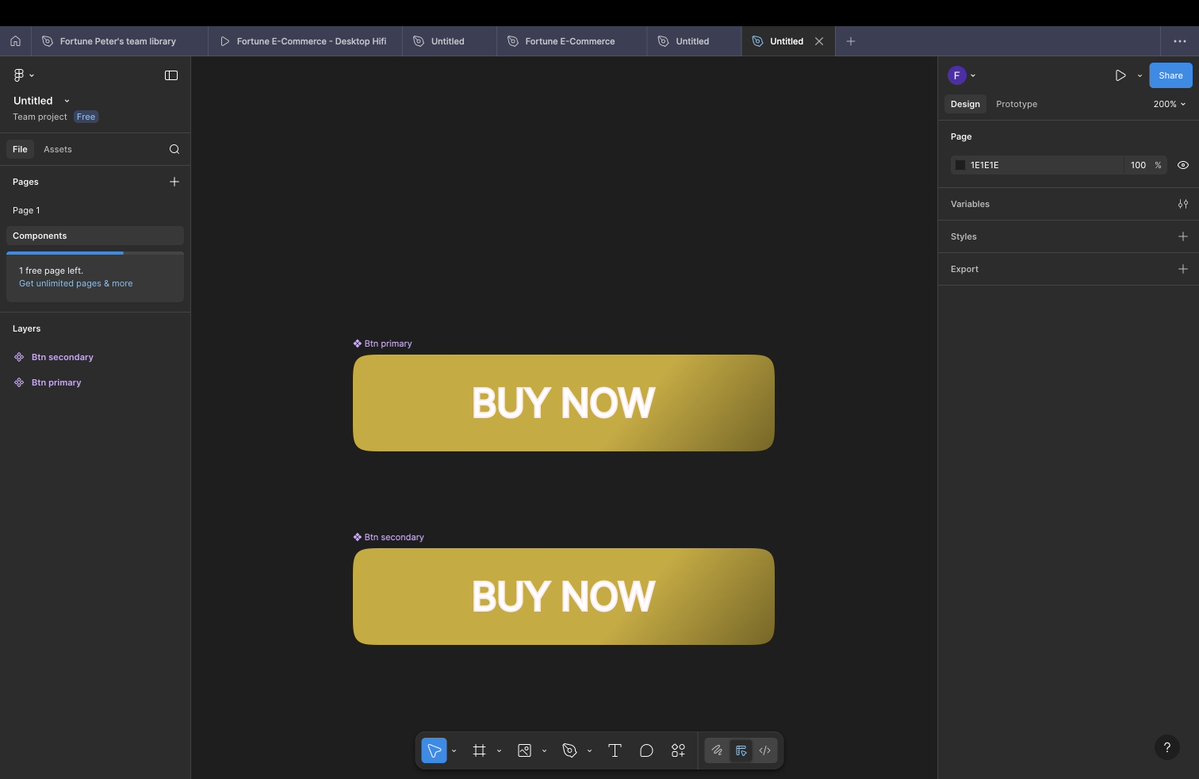Open the Assets tab
Screen dimensions: 1199x779
coord(57,149)
